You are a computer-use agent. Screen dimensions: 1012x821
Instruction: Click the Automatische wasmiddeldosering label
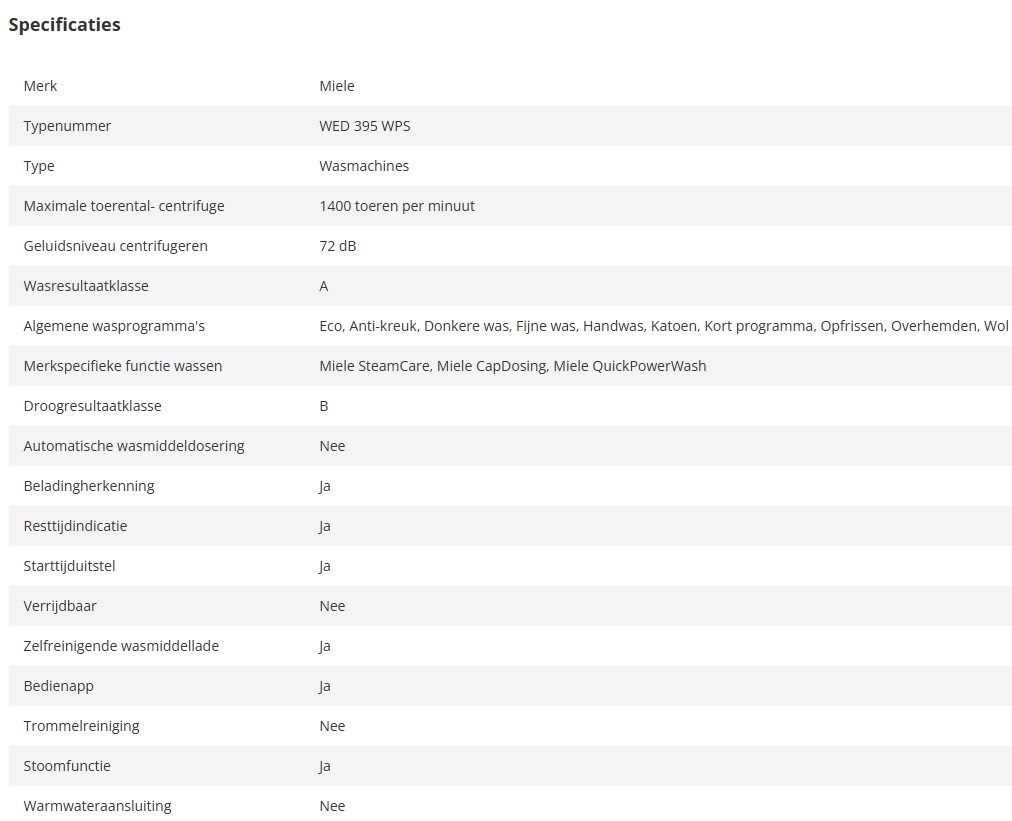pyautogui.click(x=134, y=446)
